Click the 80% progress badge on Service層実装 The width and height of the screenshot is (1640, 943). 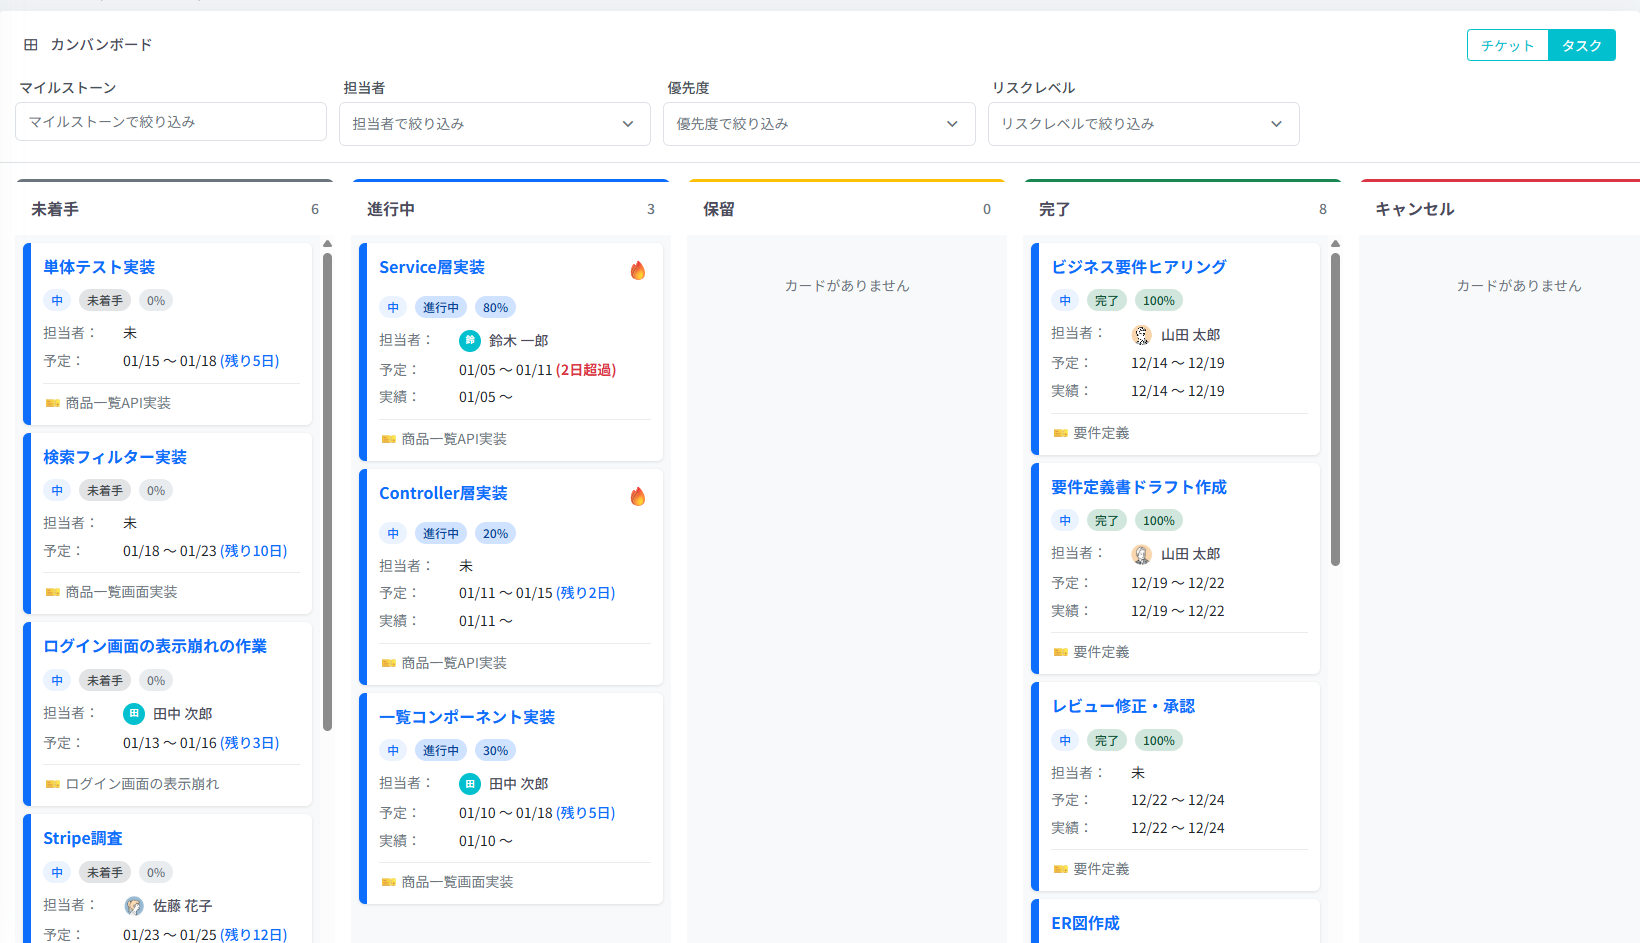[495, 308]
